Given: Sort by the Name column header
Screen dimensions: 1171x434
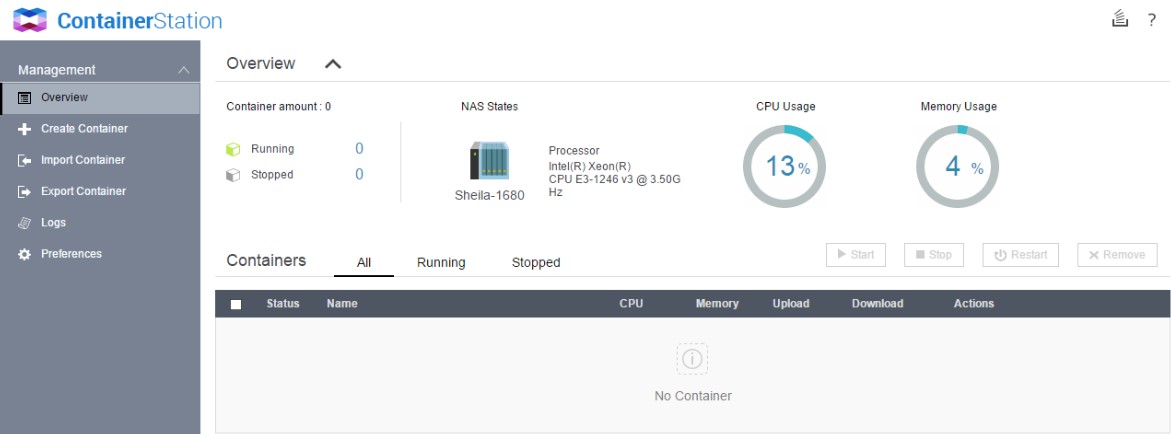Looking at the screenshot, I should [x=342, y=304].
